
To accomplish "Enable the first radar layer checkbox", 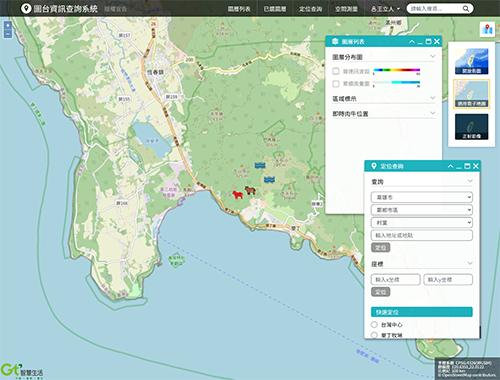I will [336, 71].
